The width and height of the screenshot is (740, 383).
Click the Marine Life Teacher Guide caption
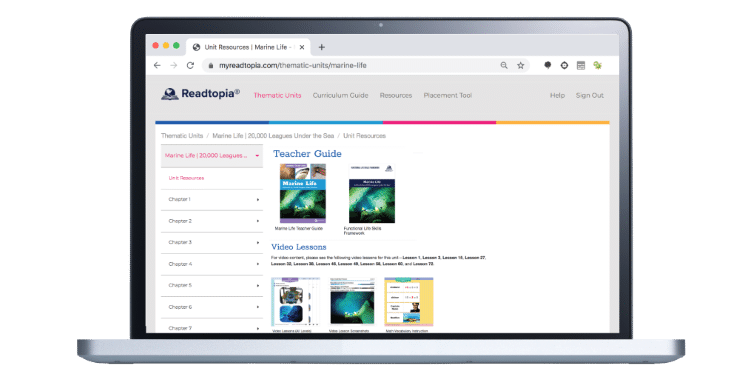click(x=299, y=228)
